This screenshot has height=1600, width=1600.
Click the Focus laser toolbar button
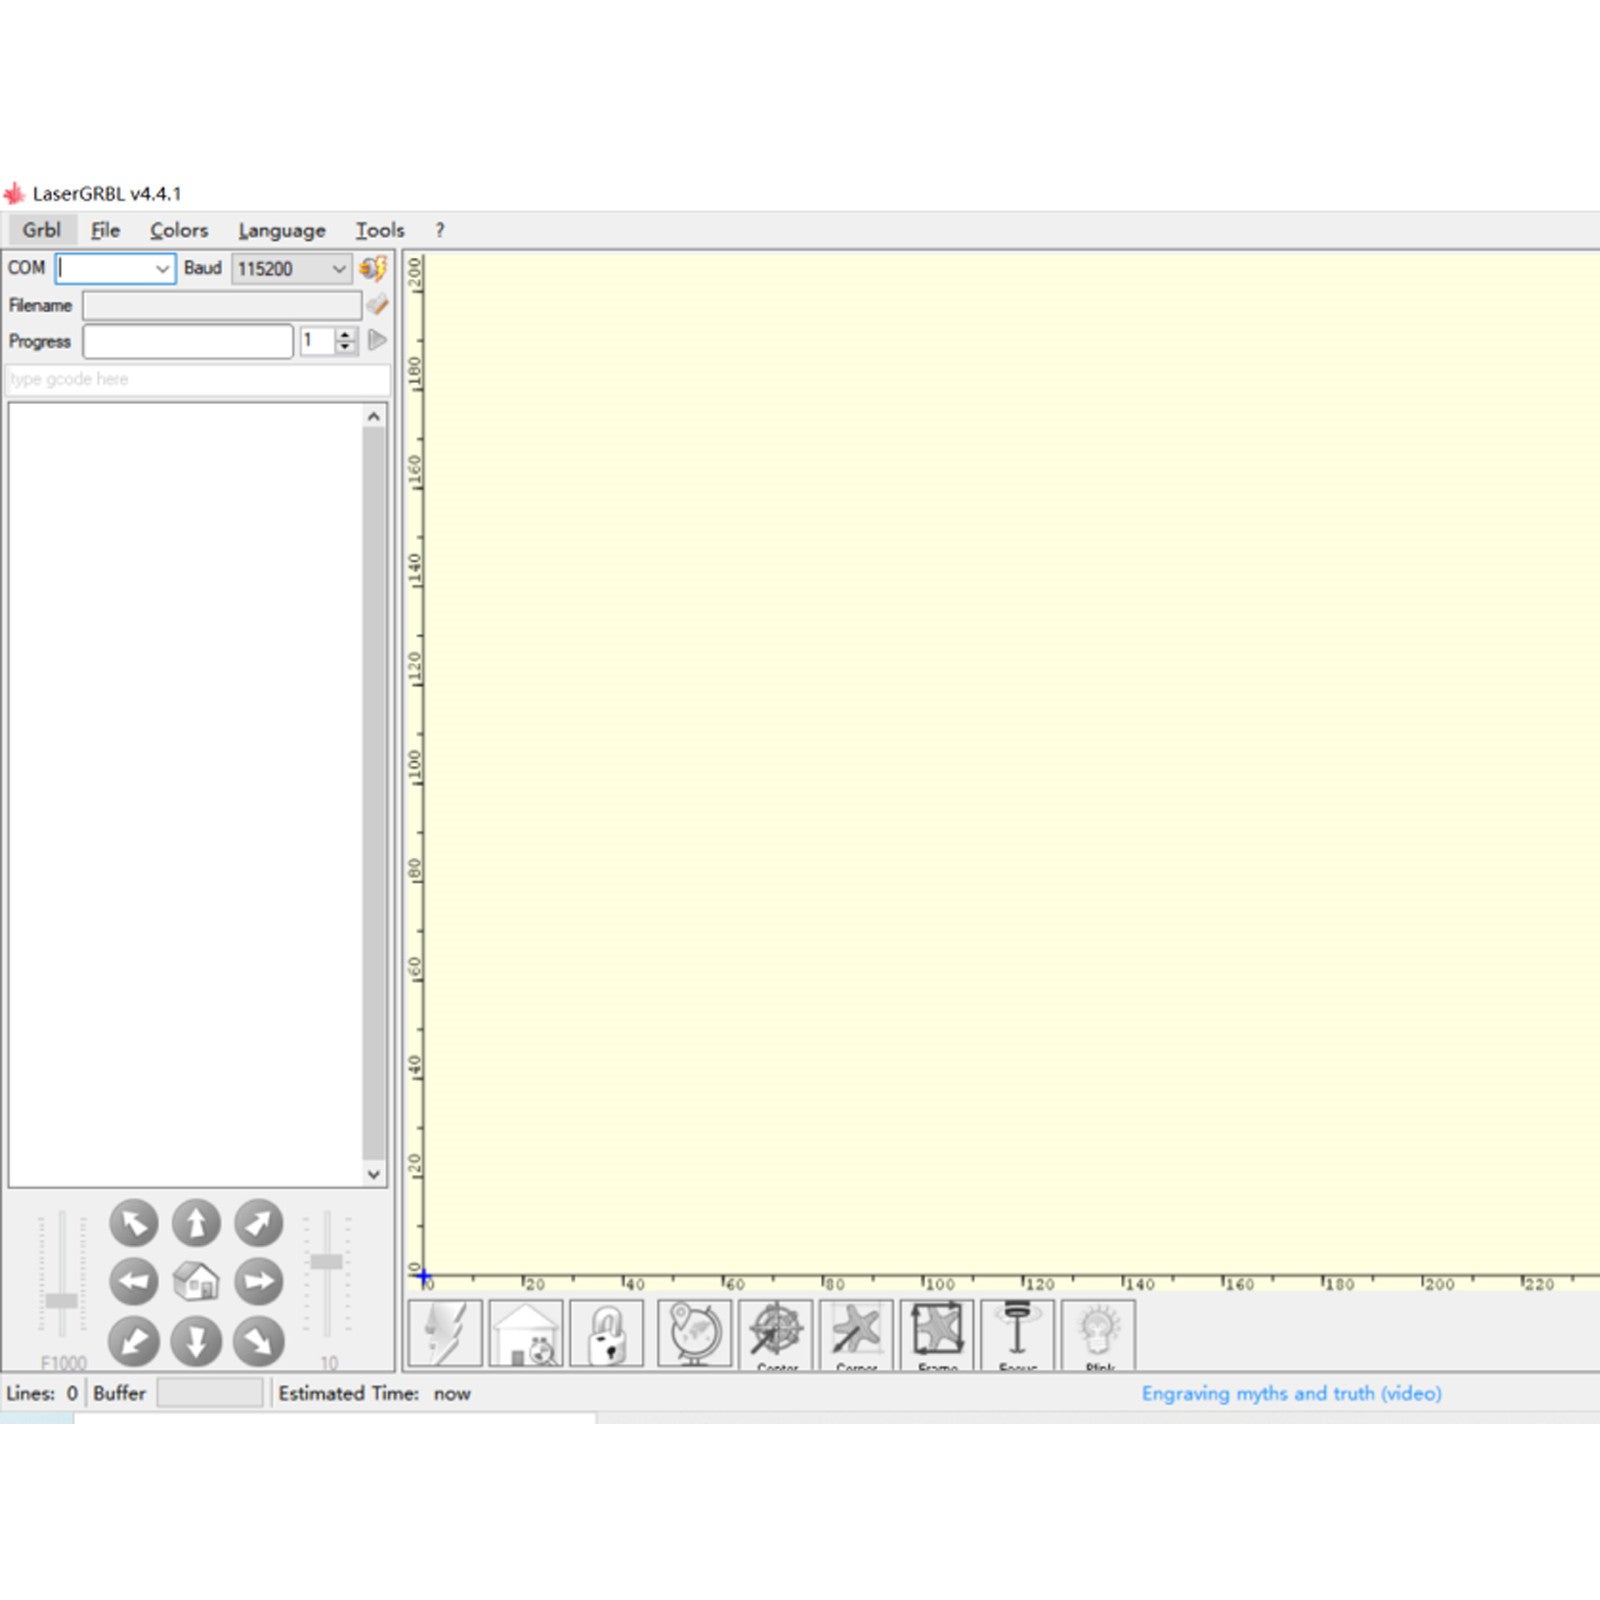(1017, 1333)
